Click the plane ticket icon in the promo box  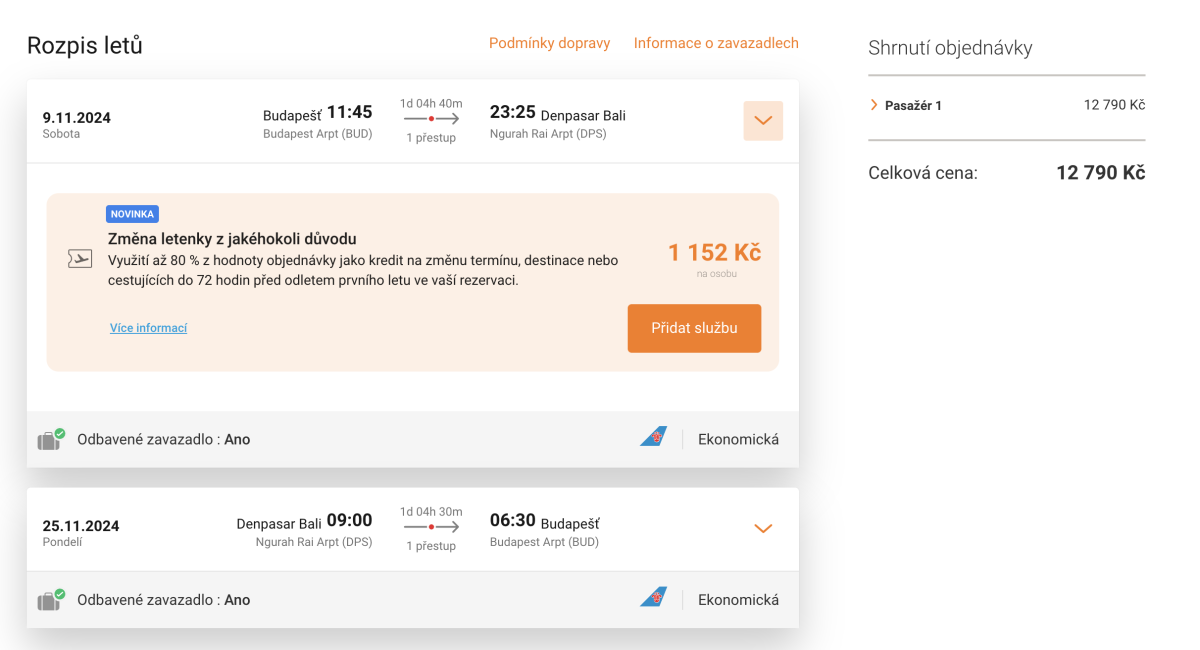[80, 259]
